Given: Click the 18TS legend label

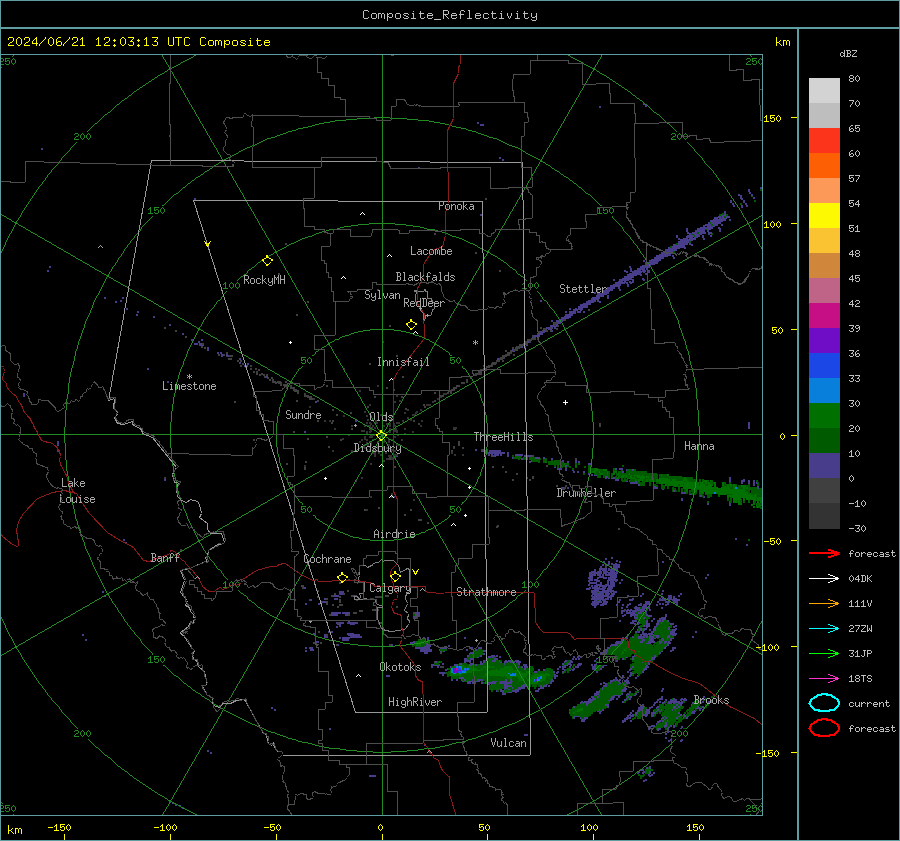Looking at the screenshot, I should [860, 679].
